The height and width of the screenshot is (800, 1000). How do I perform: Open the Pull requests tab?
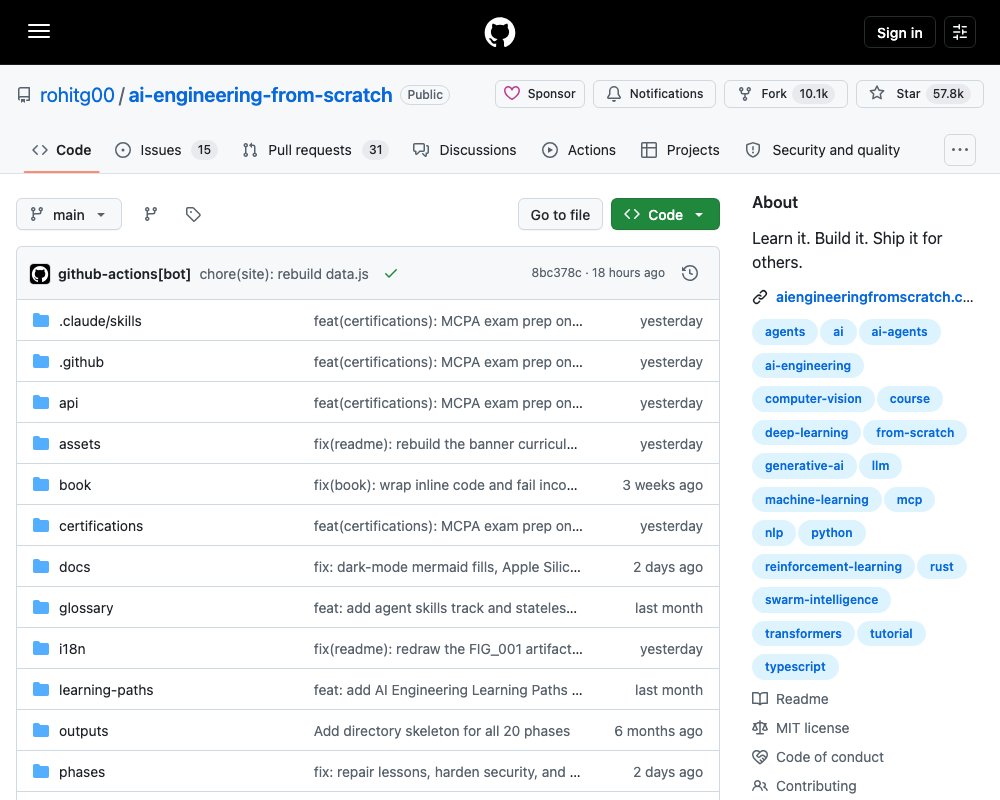pyautogui.click(x=315, y=150)
